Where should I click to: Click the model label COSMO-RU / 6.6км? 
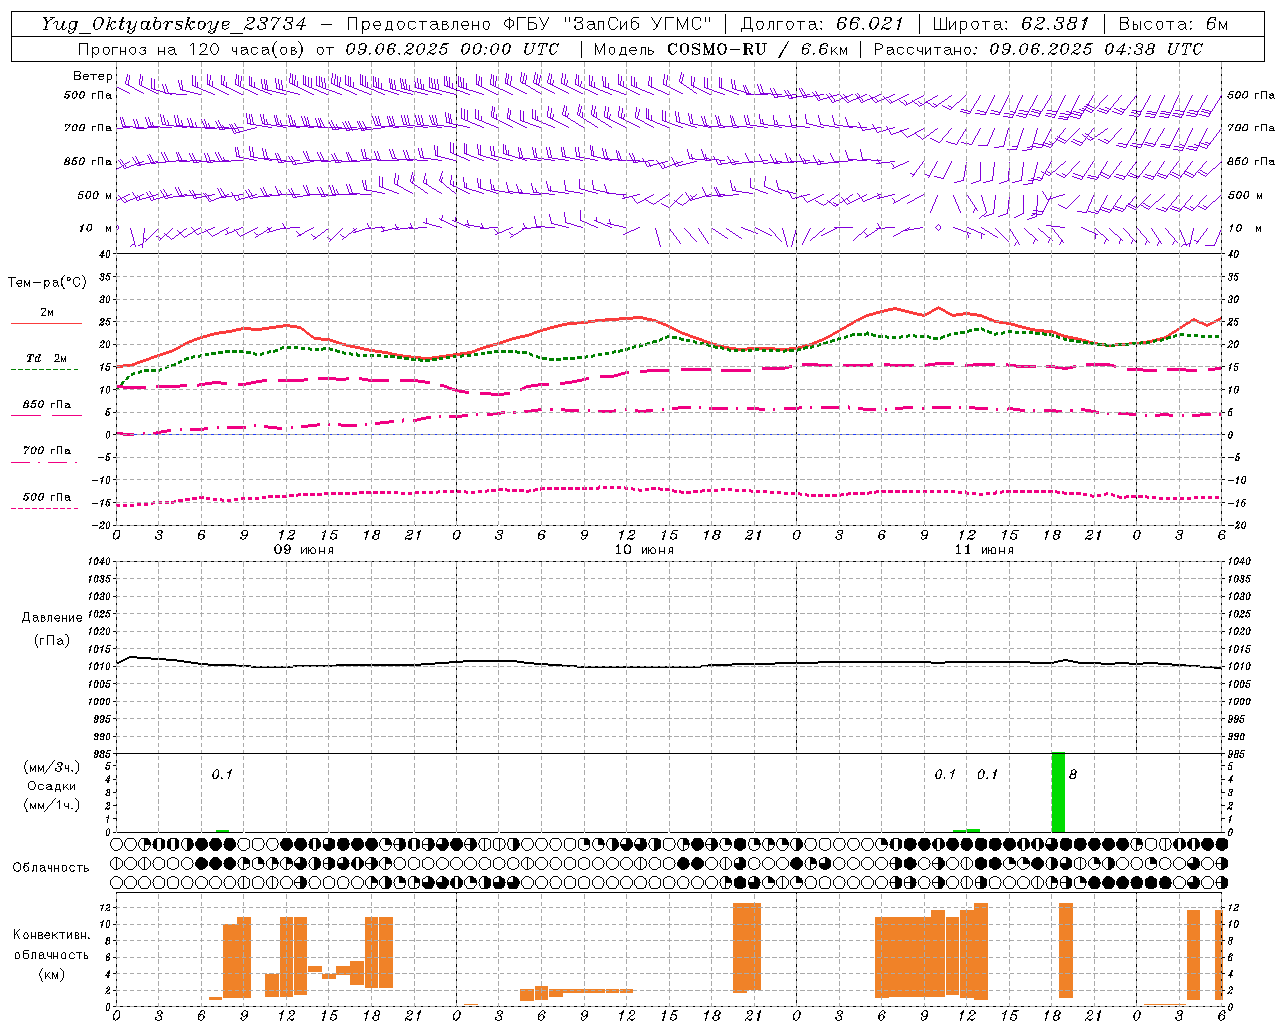point(758,49)
